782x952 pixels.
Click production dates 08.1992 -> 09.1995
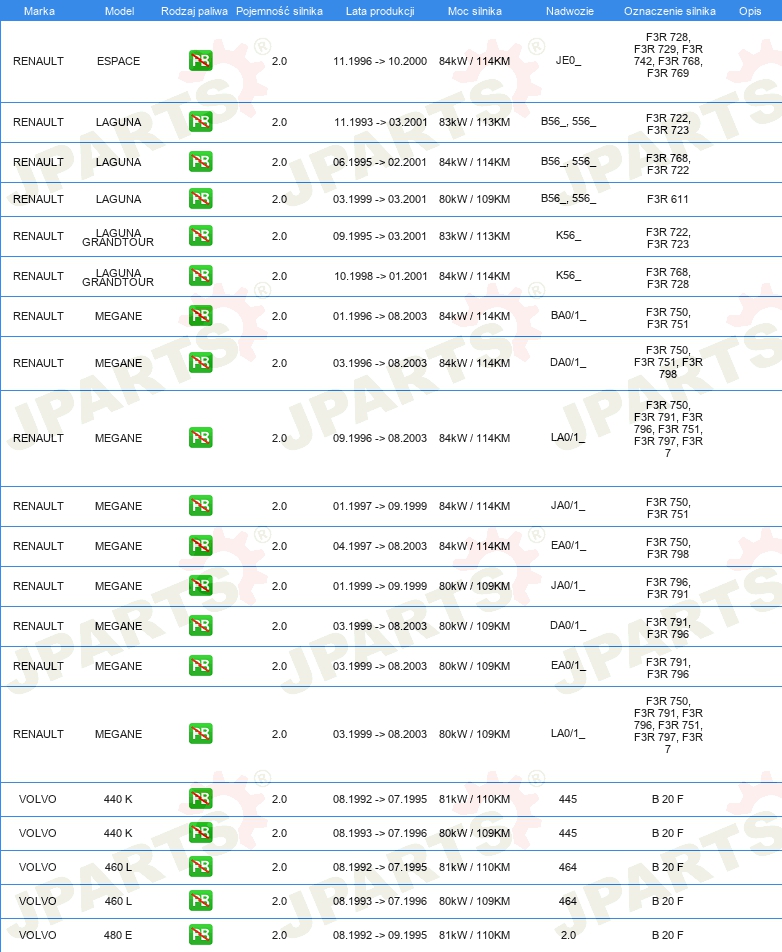click(x=380, y=935)
